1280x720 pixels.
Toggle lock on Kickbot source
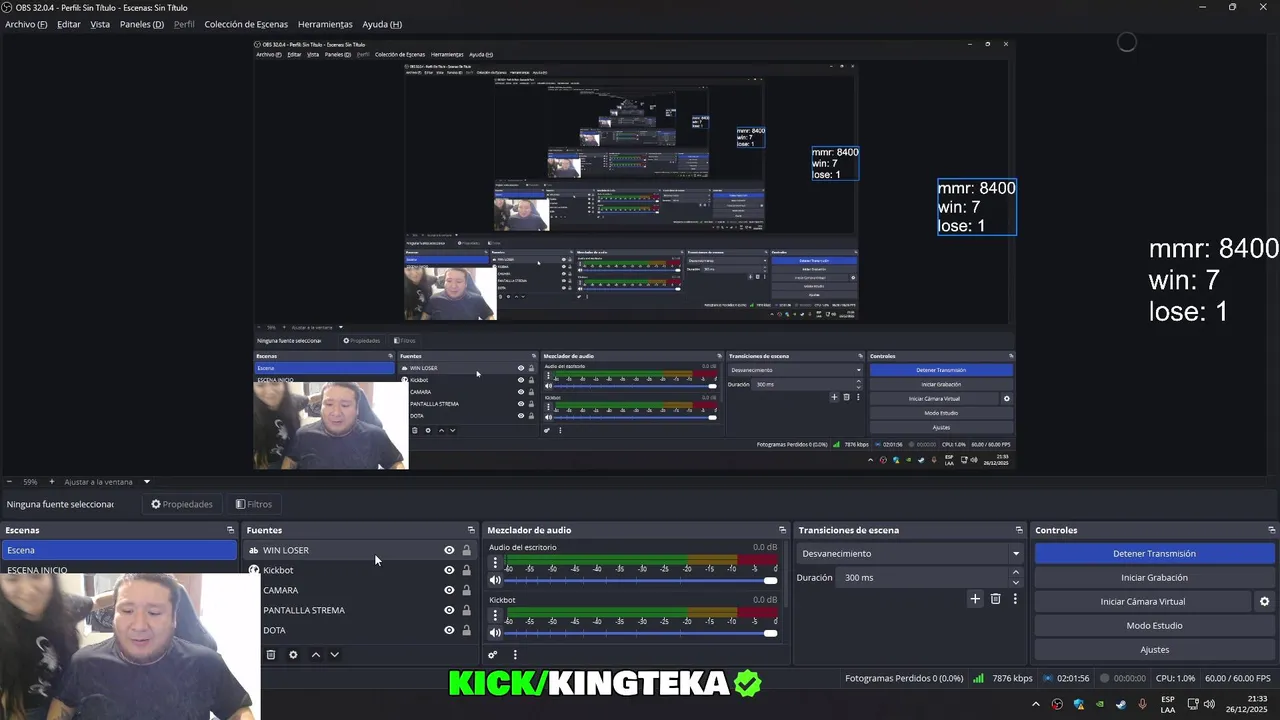(466, 570)
